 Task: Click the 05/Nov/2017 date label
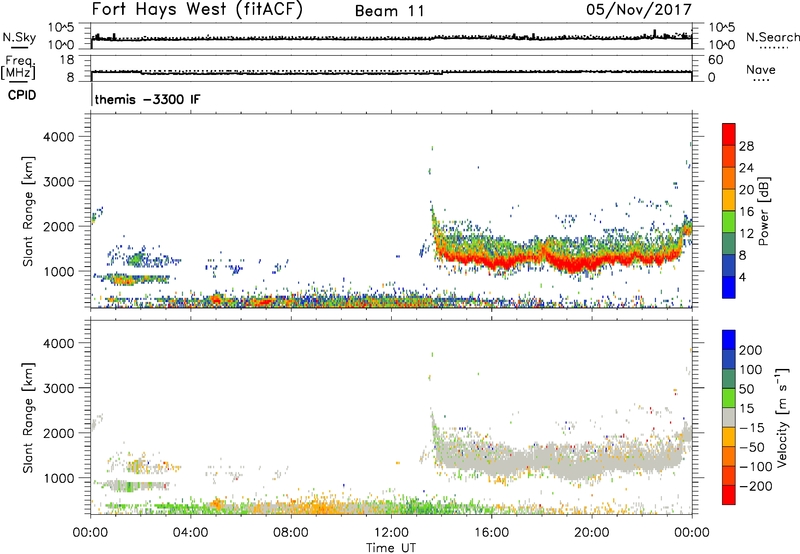(639, 9)
